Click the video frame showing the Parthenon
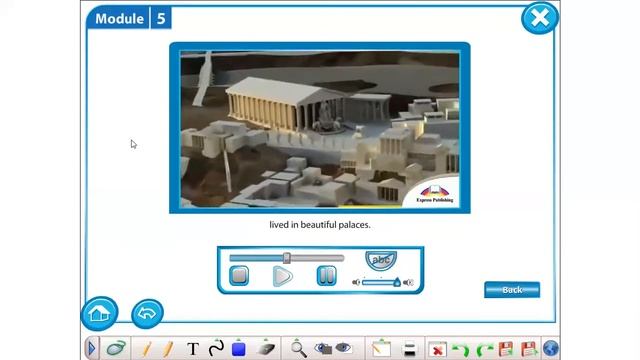The image size is (640, 360). point(320,129)
